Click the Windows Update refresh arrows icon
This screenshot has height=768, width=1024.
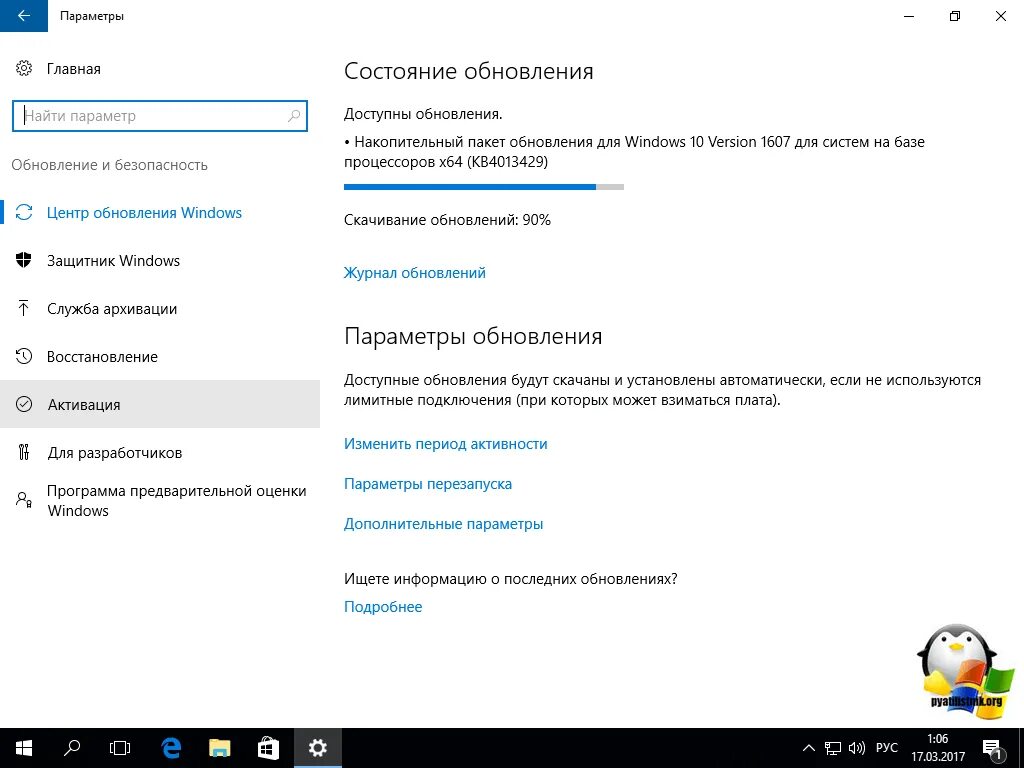pos(24,213)
